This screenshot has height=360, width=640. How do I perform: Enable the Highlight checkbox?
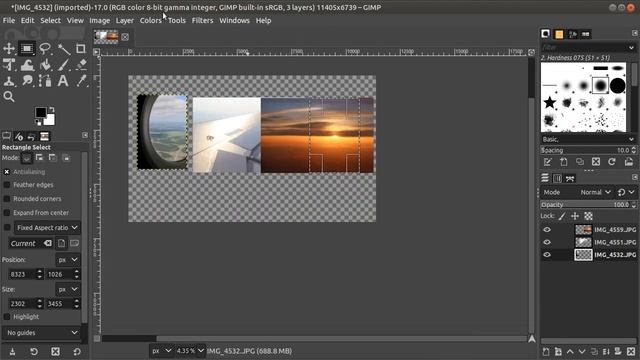click(7, 317)
